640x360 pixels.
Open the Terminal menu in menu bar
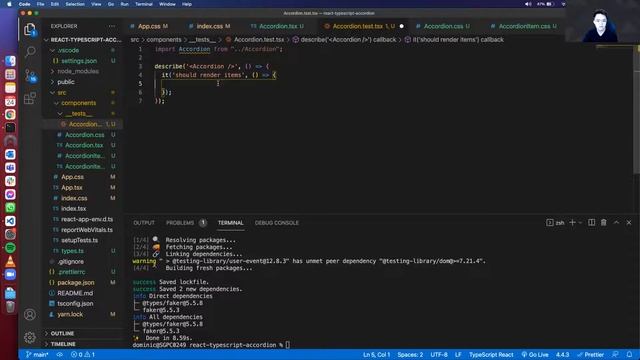point(144,4)
